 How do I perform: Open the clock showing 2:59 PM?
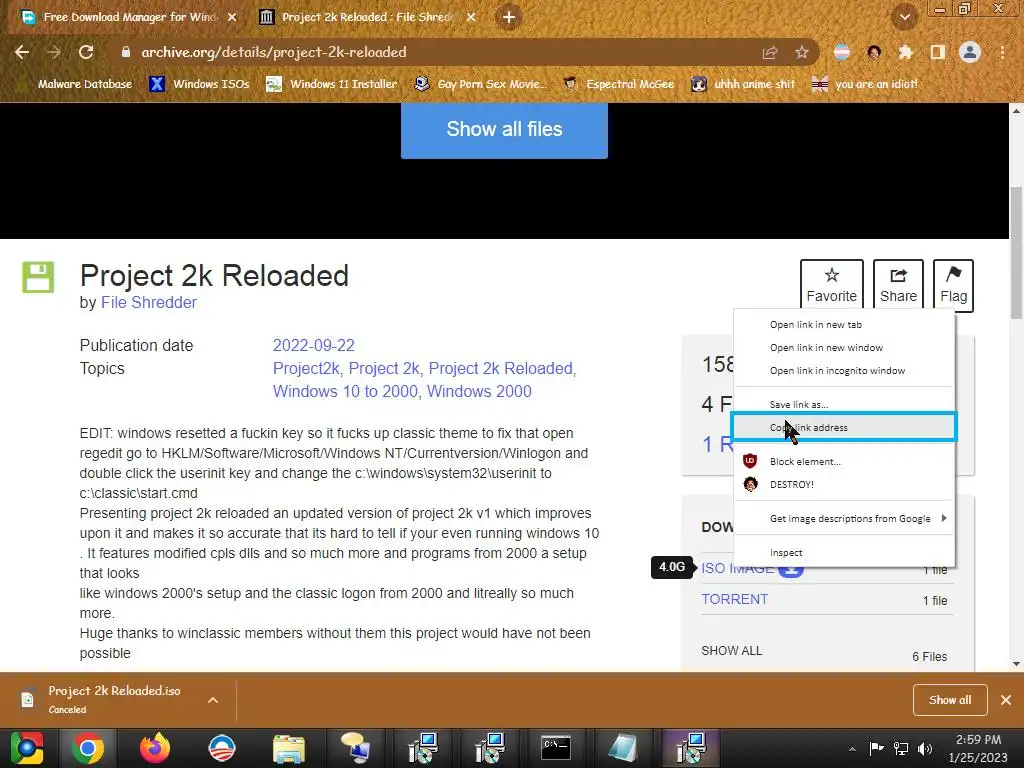pos(978,748)
